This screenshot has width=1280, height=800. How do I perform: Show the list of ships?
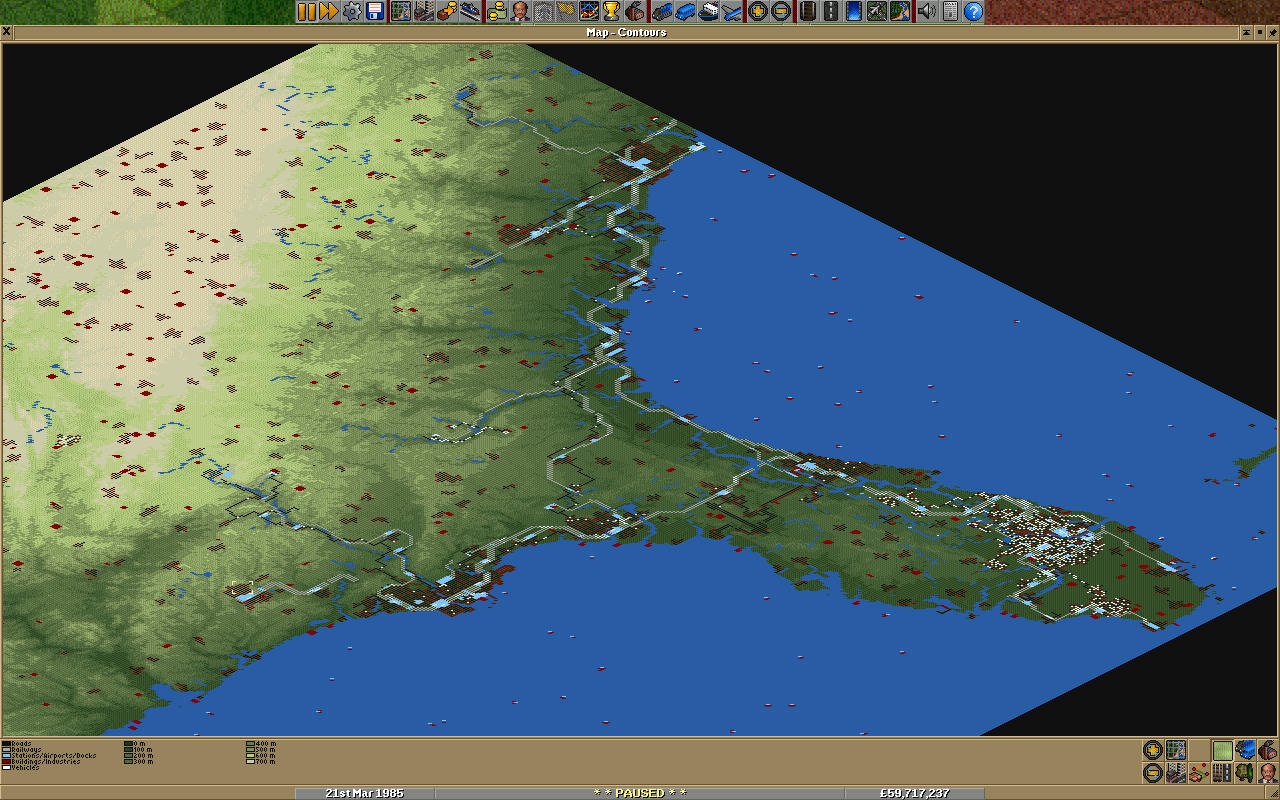pyautogui.click(x=709, y=12)
